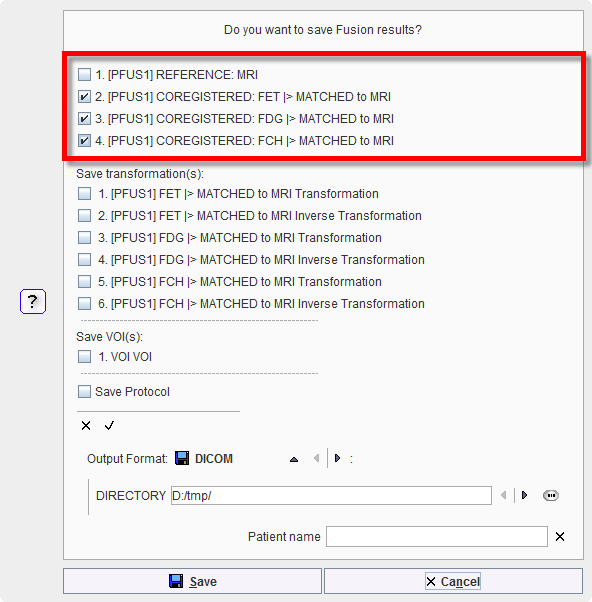This screenshot has width=592, height=602.
Task: Go to next output format arrow
Action: 337,458
